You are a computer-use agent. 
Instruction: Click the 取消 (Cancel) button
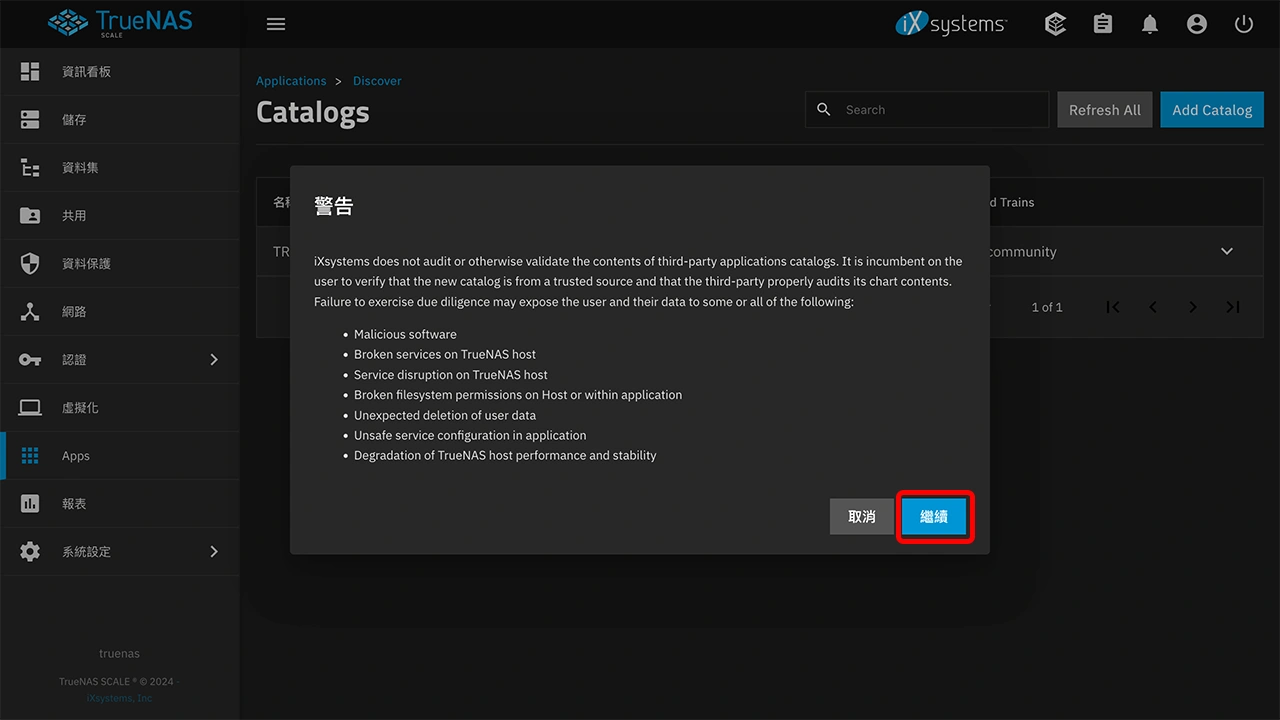861,517
